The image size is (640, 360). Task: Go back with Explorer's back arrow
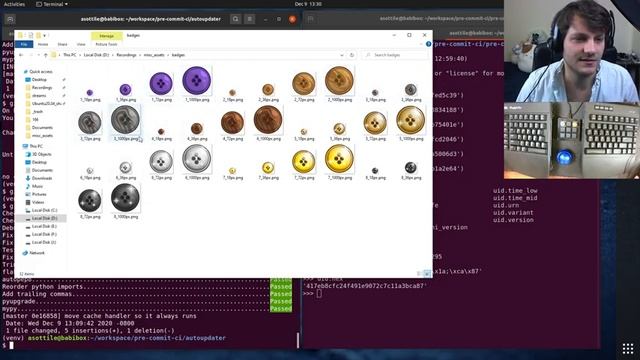pyautogui.click(x=21, y=55)
